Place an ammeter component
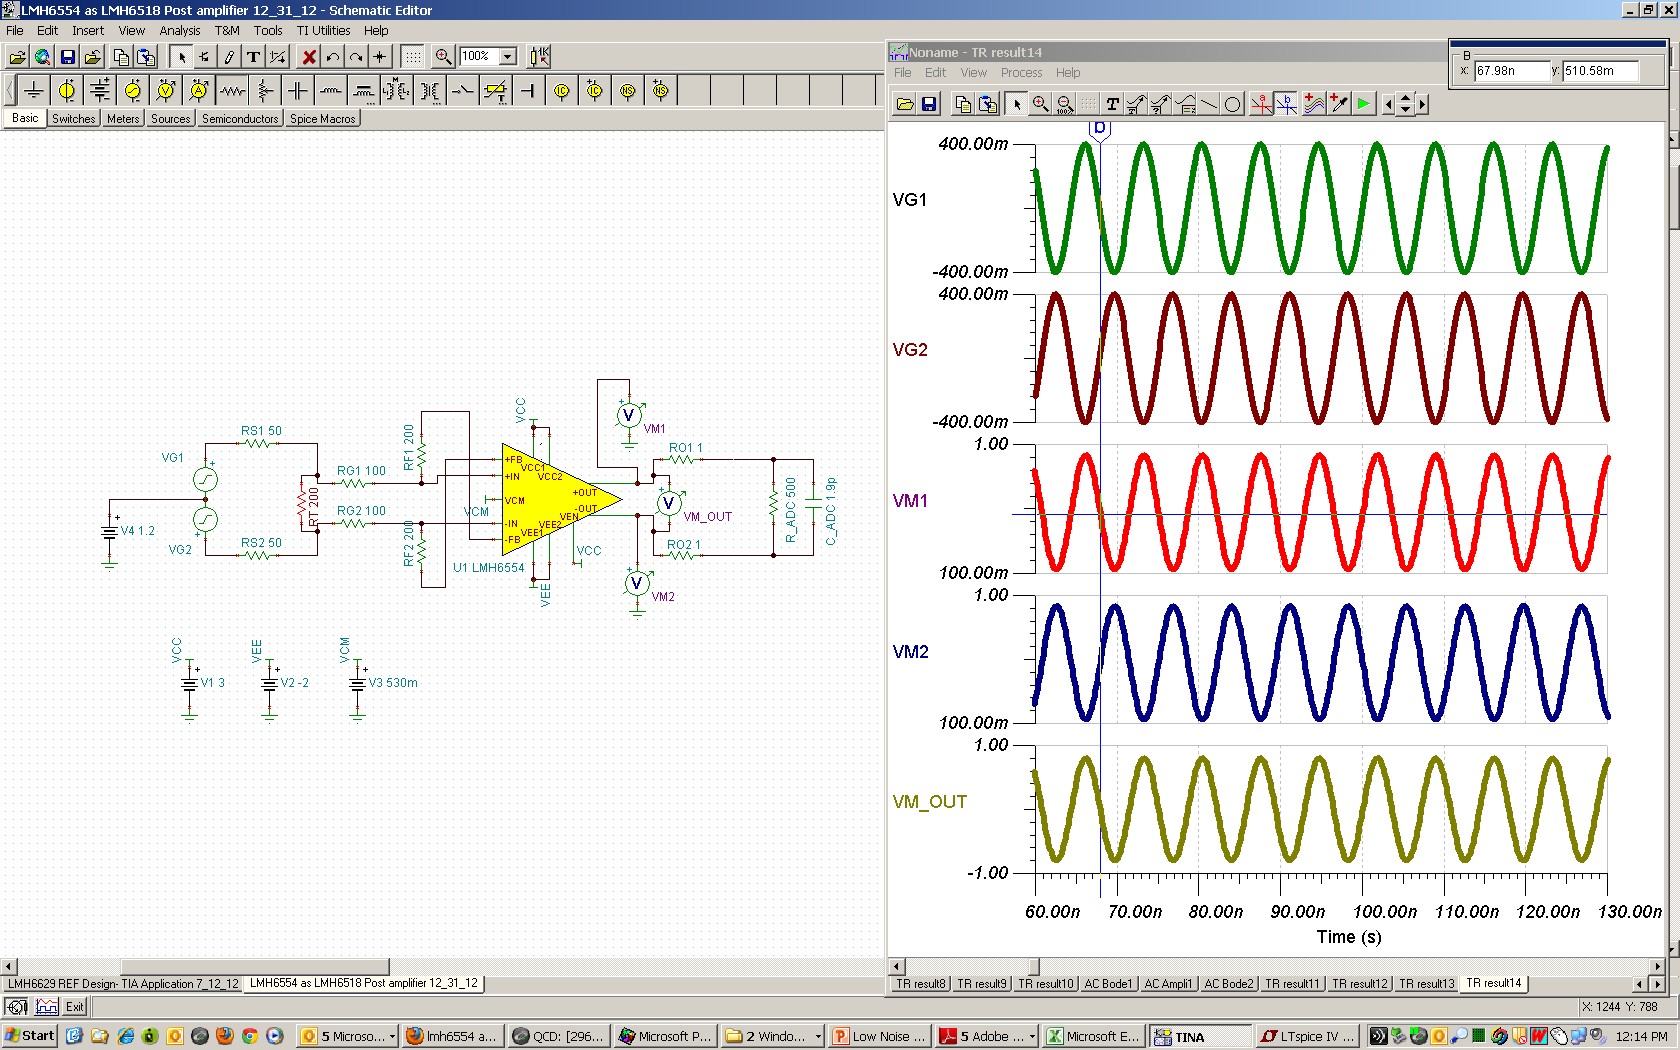The height and width of the screenshot is (1050, 1680). click(199, 91)
